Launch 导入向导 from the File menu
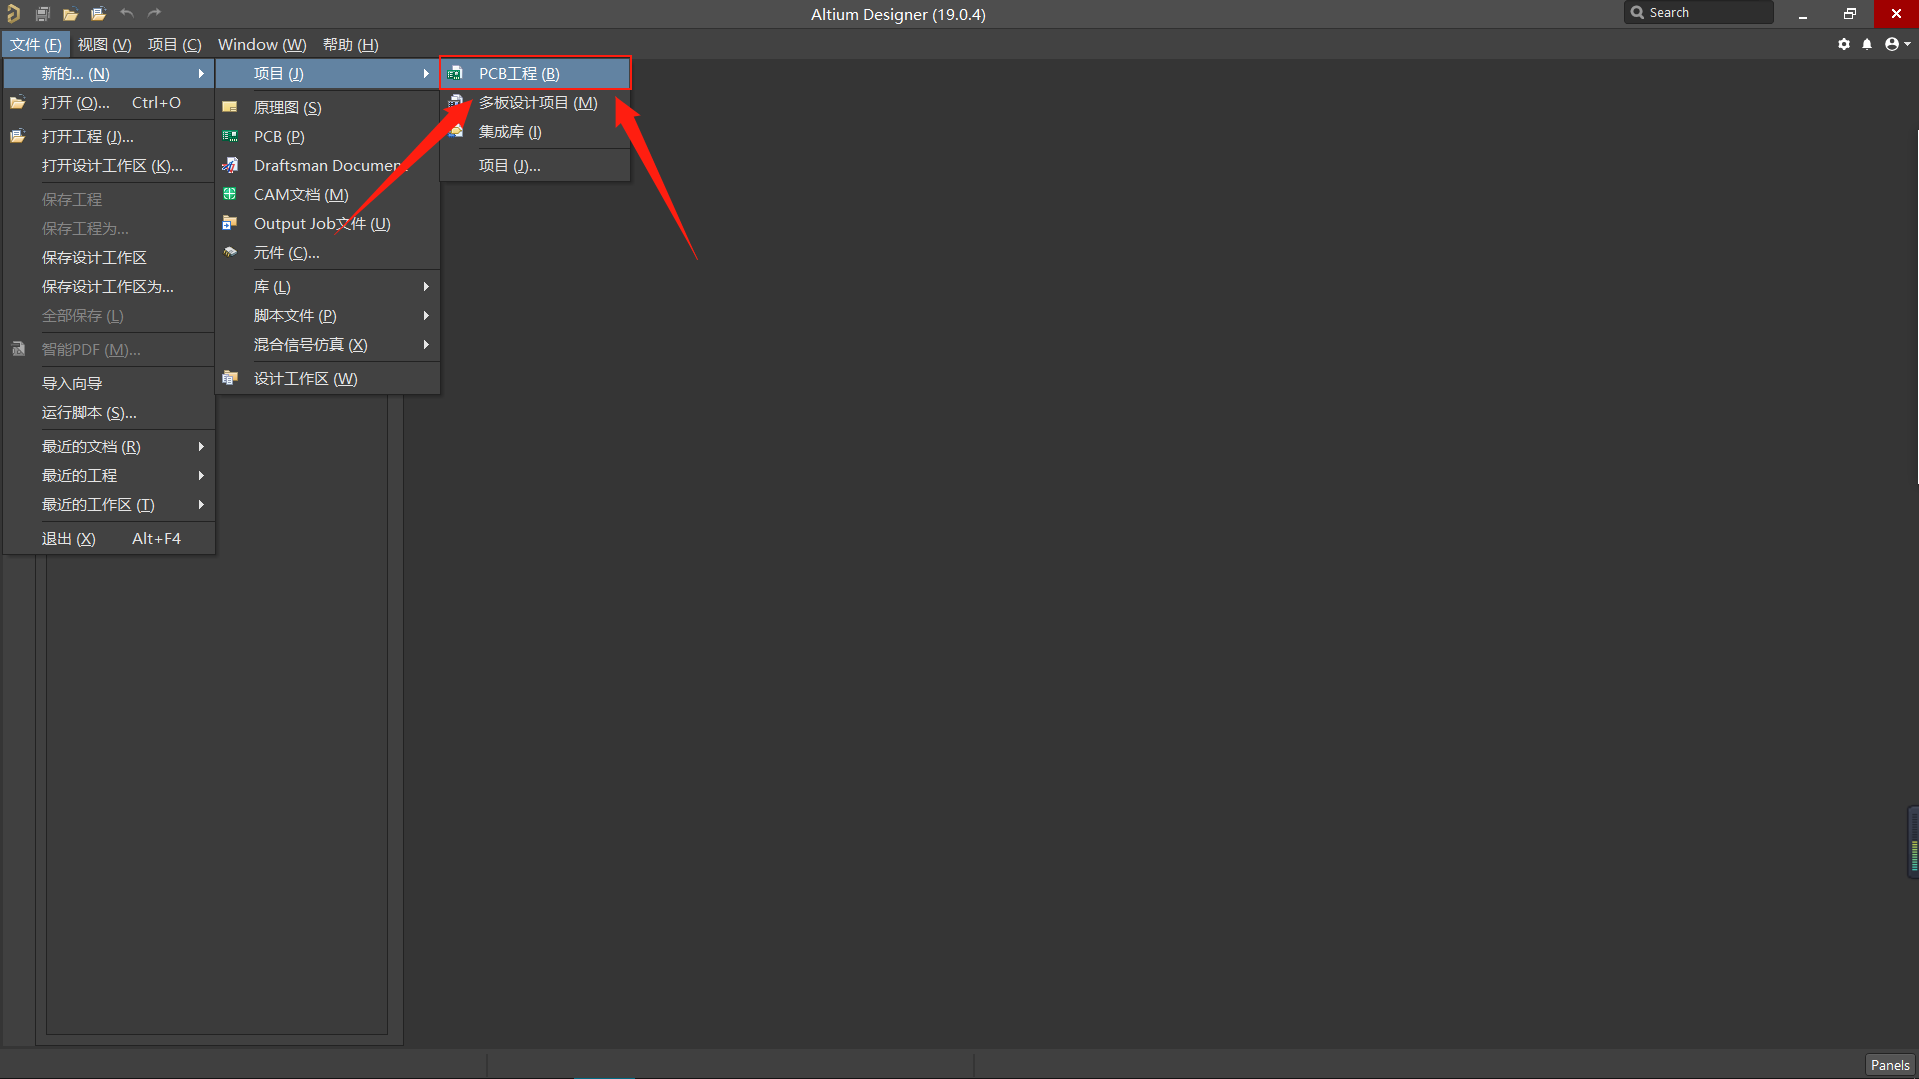 click(109, 383)
